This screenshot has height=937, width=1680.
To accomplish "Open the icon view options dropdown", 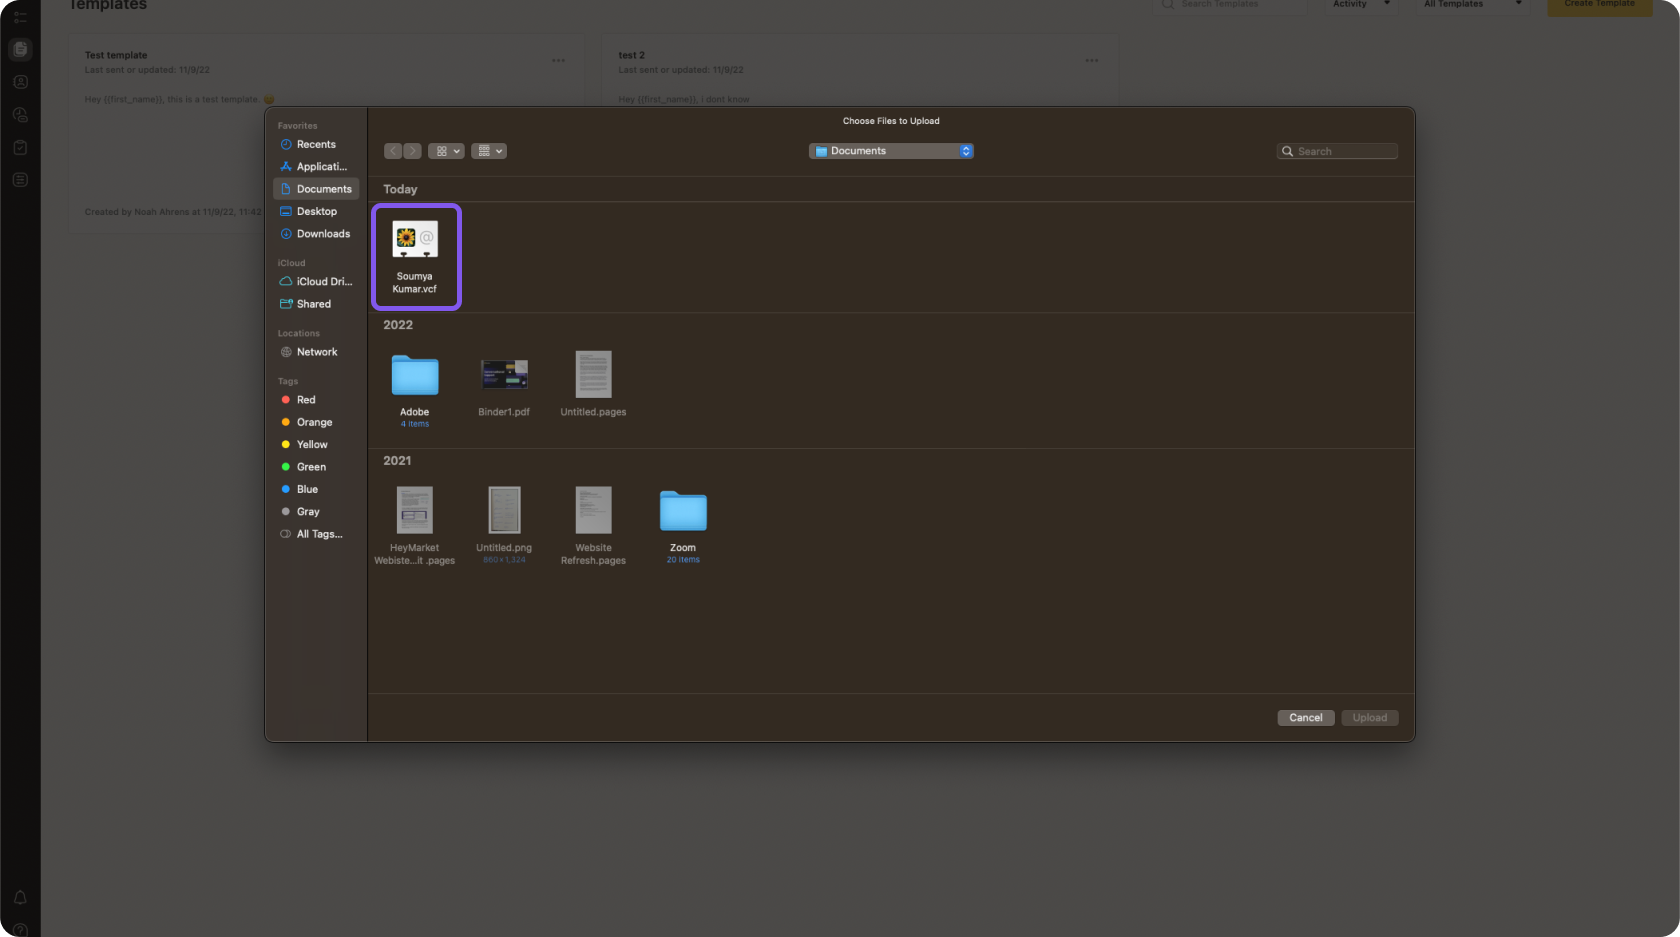I will click(x=446, y=151).
